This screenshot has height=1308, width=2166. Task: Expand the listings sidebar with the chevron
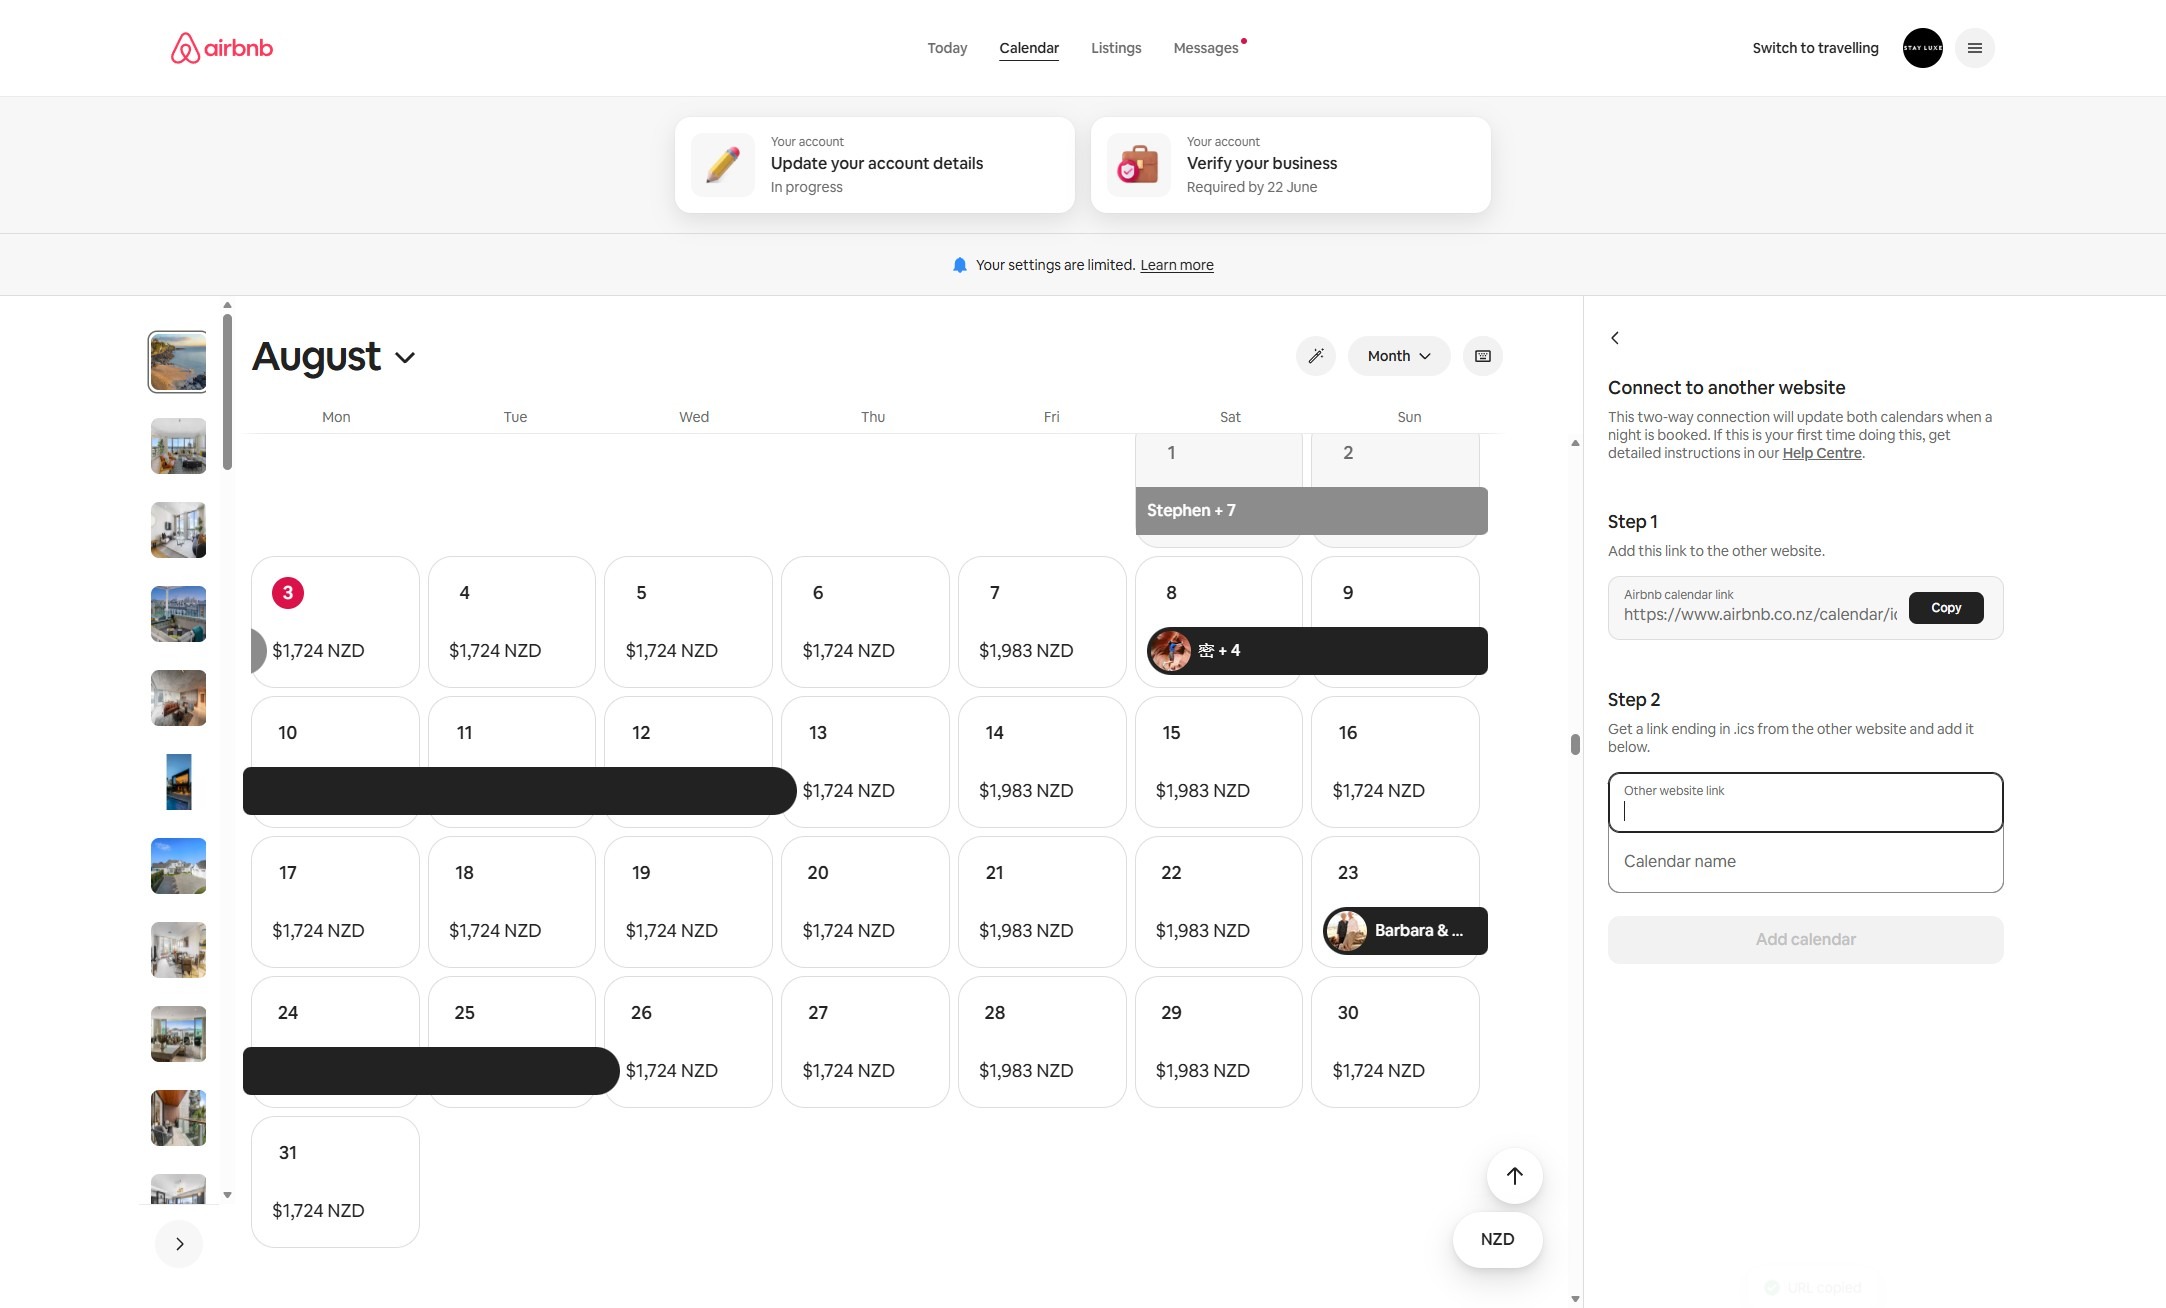[179, 1244]
